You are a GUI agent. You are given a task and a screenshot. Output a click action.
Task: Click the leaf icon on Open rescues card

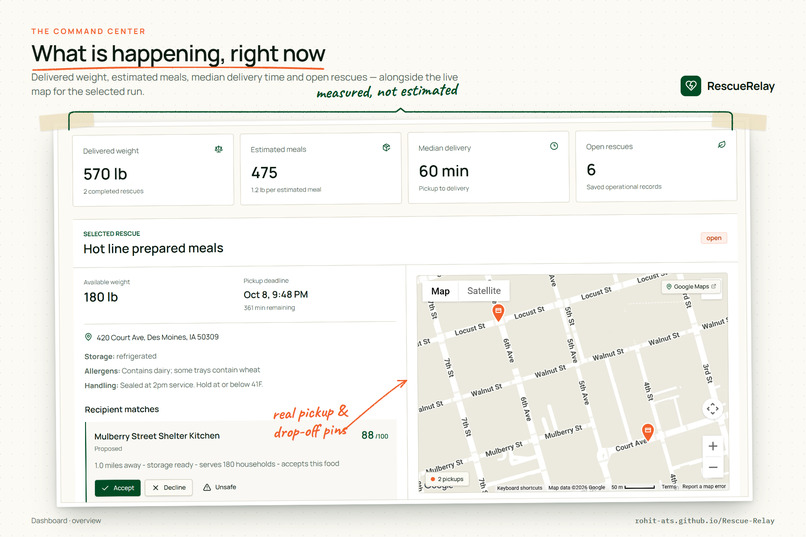pyautogui.click(x=722, y=145)
